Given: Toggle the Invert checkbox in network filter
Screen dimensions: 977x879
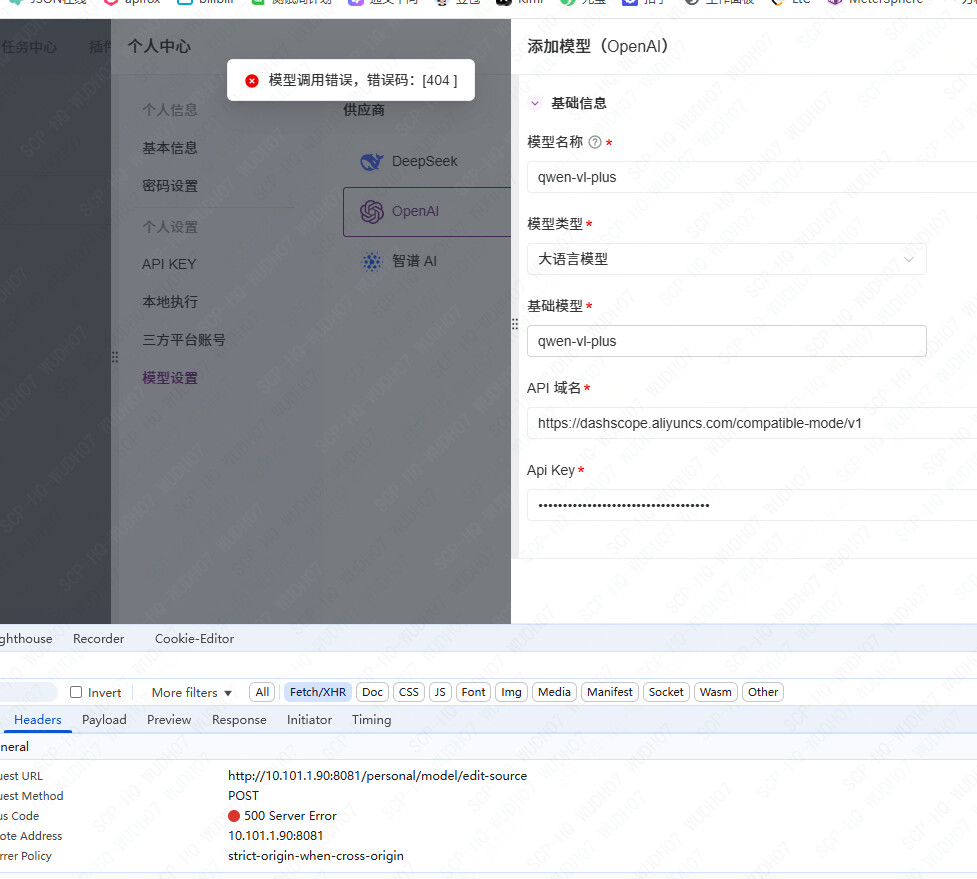Looking at the screenshot, I should (x=76, y=692).
